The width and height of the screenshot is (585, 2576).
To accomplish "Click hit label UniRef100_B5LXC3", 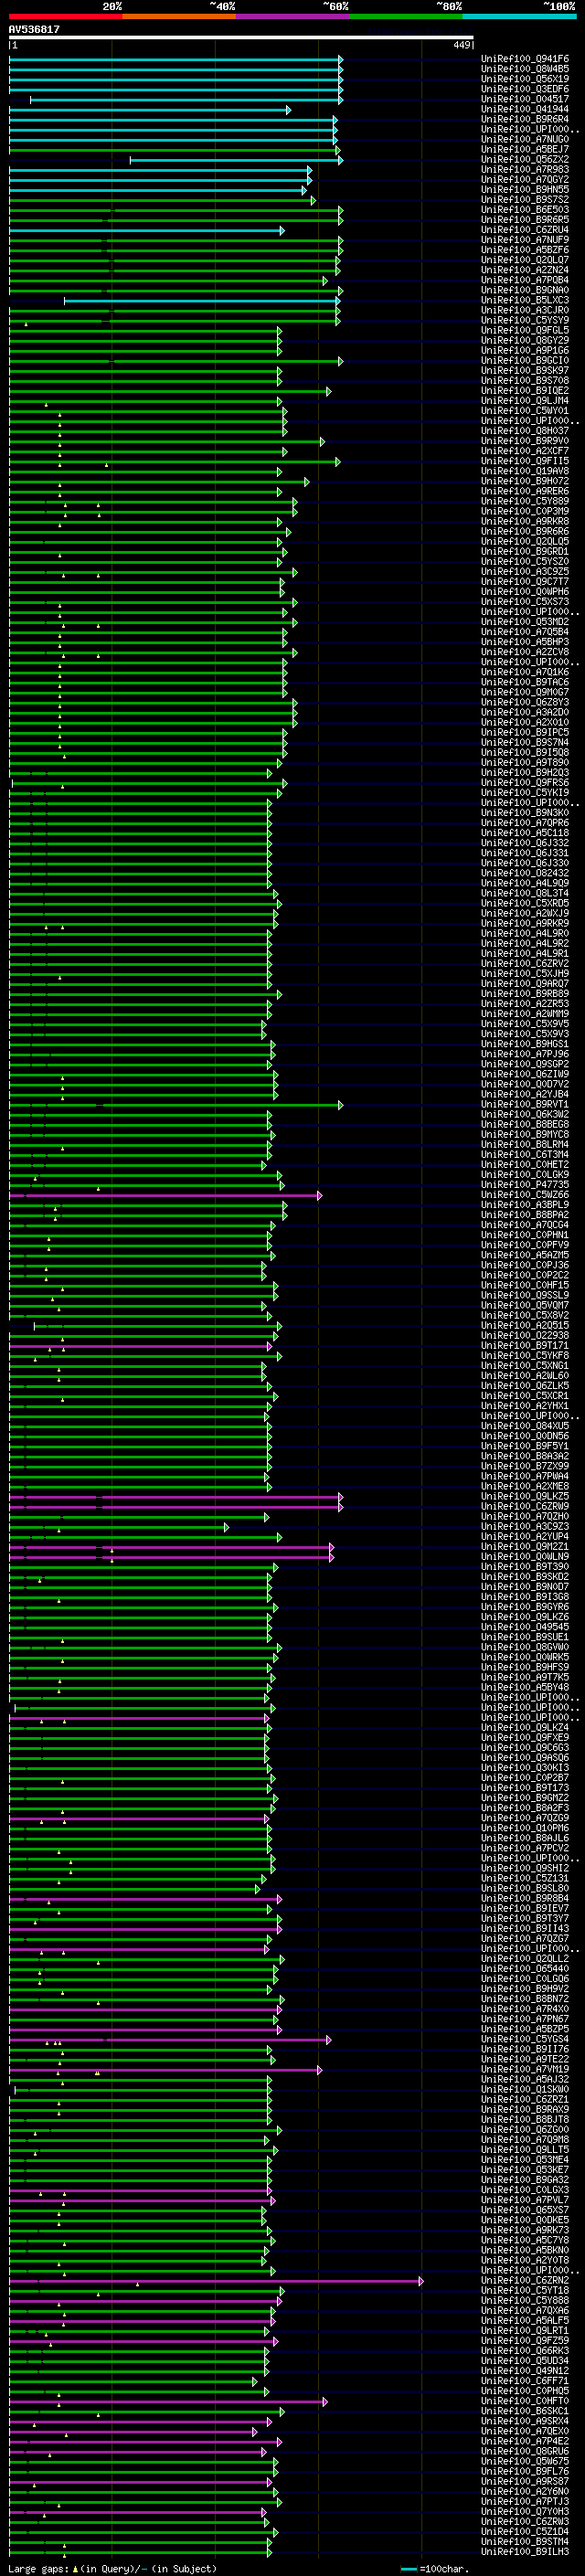I will point(525,300).
